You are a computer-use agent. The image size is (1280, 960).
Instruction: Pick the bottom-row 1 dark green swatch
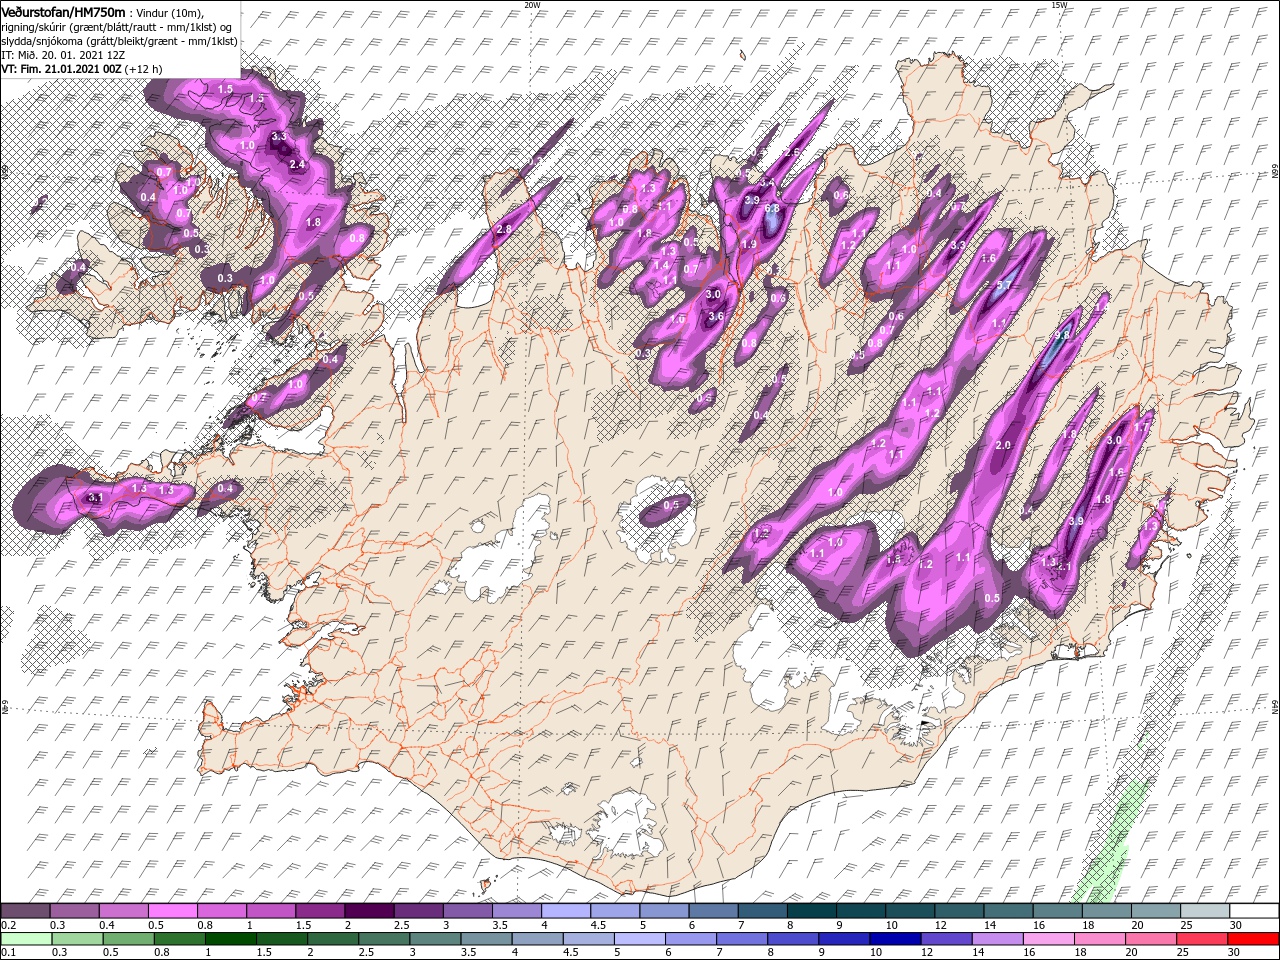point(230,938)
